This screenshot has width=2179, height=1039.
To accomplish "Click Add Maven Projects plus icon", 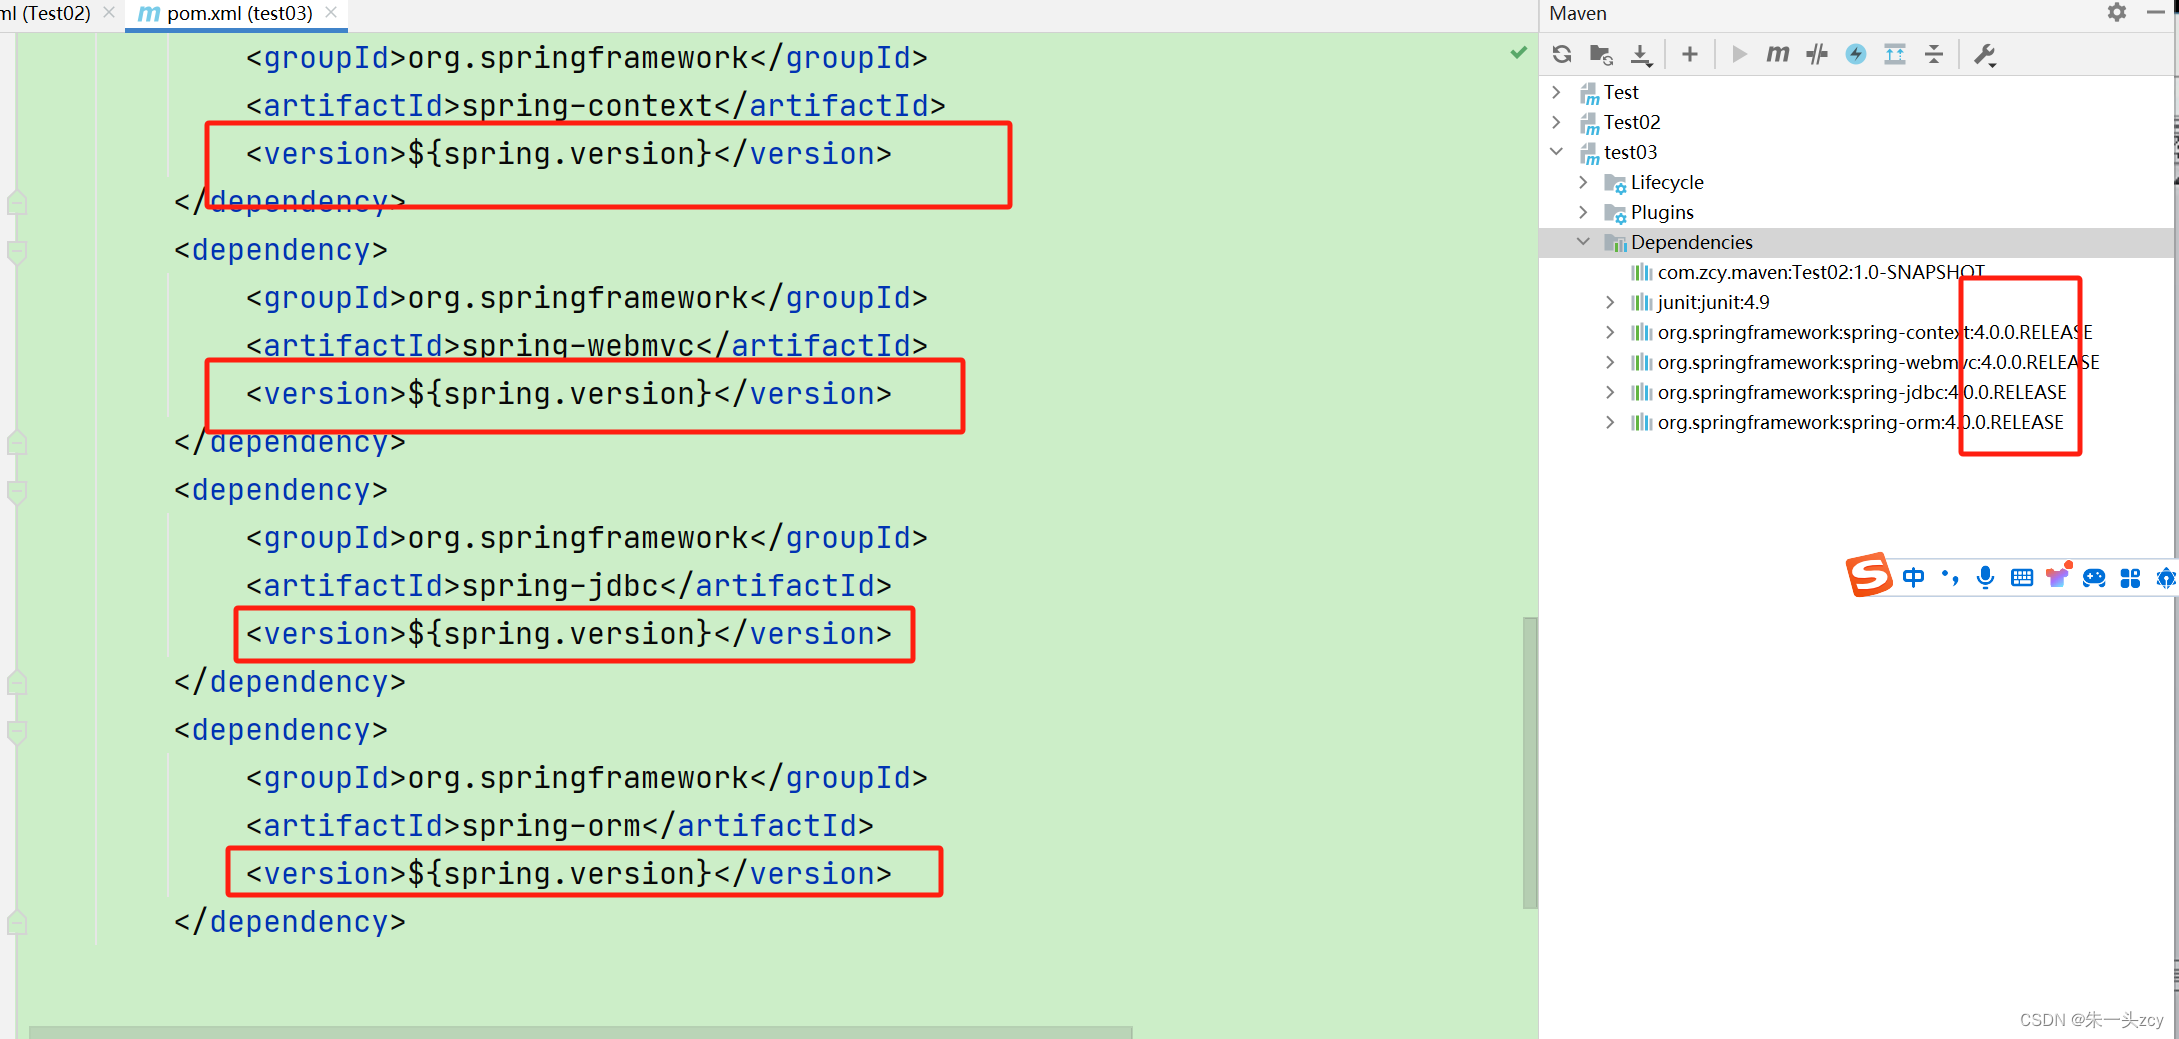I will coord(1690,54).
